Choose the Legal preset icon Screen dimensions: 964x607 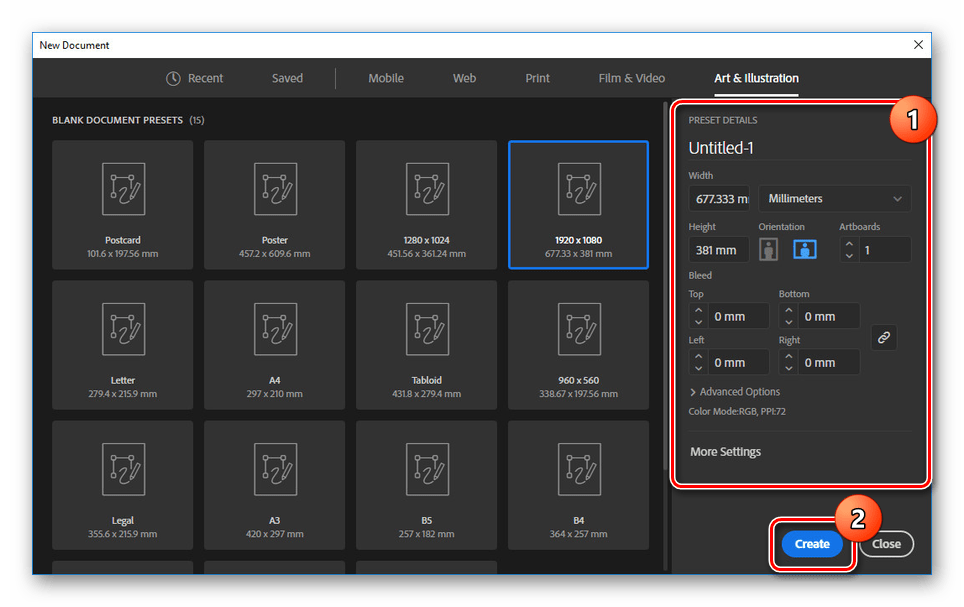pos(124,469)
